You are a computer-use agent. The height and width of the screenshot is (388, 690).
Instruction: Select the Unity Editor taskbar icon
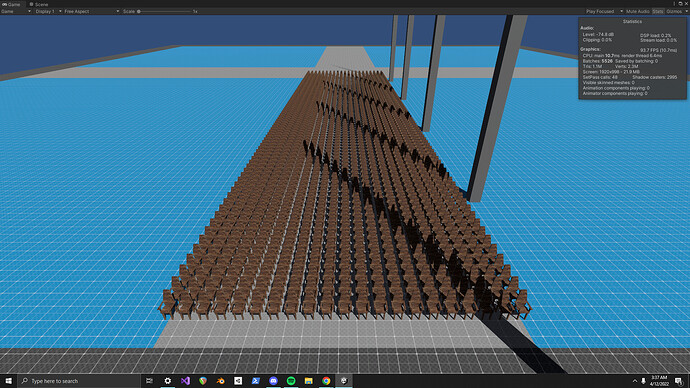(344, 381)
